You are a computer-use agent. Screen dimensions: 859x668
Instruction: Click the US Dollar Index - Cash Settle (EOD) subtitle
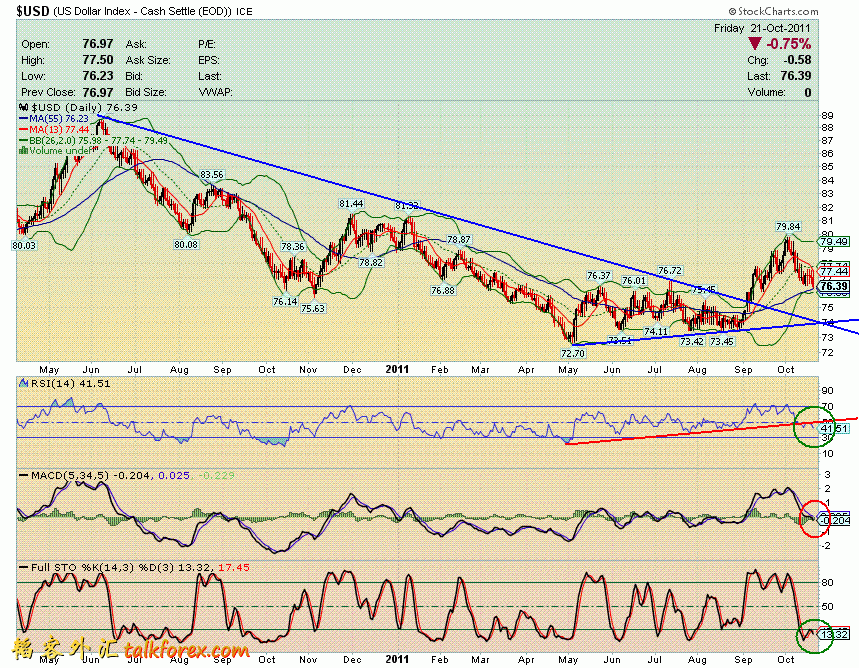click(142, 11)
